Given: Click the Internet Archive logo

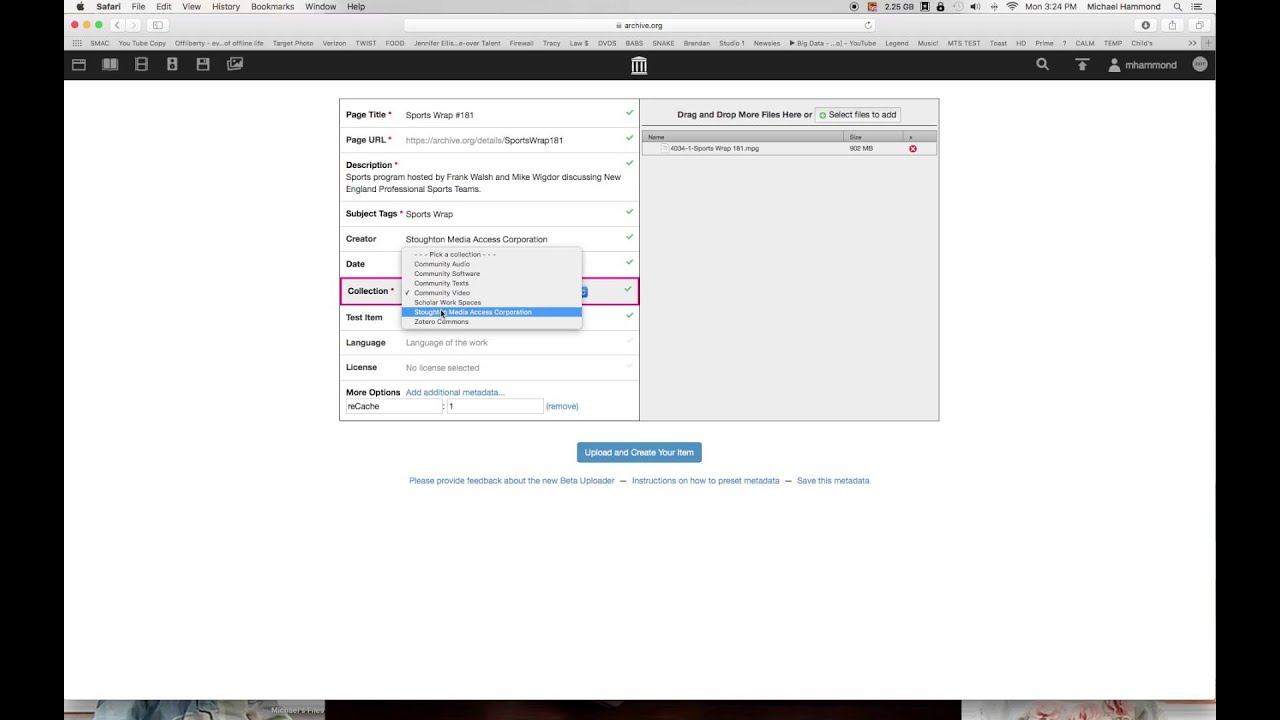Looking at the screenshot, I should [x=639, y=65].
